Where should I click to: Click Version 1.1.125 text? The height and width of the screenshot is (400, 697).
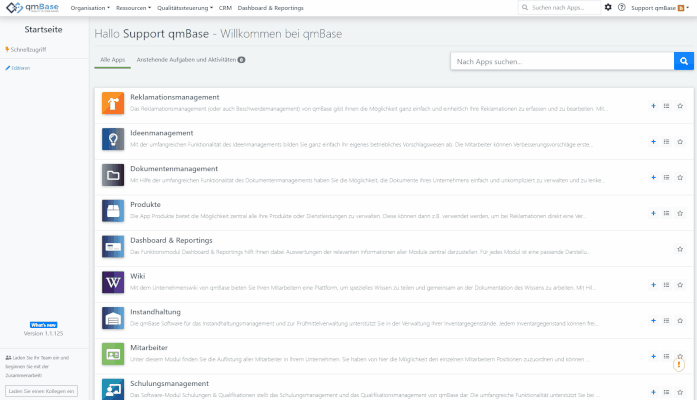(44, 333)
